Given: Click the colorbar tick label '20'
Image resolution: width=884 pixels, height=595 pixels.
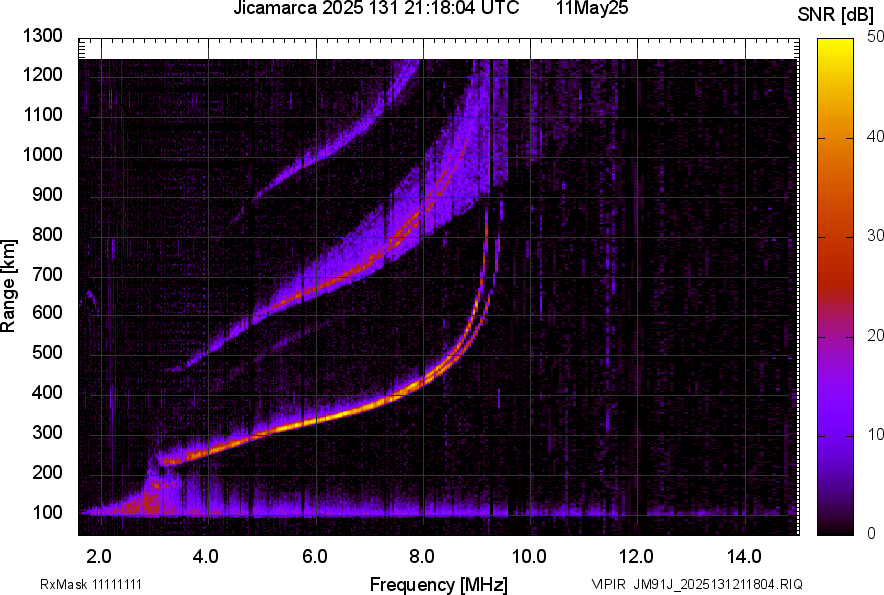Looking at the screenshot, I should (x=876, y=336).
